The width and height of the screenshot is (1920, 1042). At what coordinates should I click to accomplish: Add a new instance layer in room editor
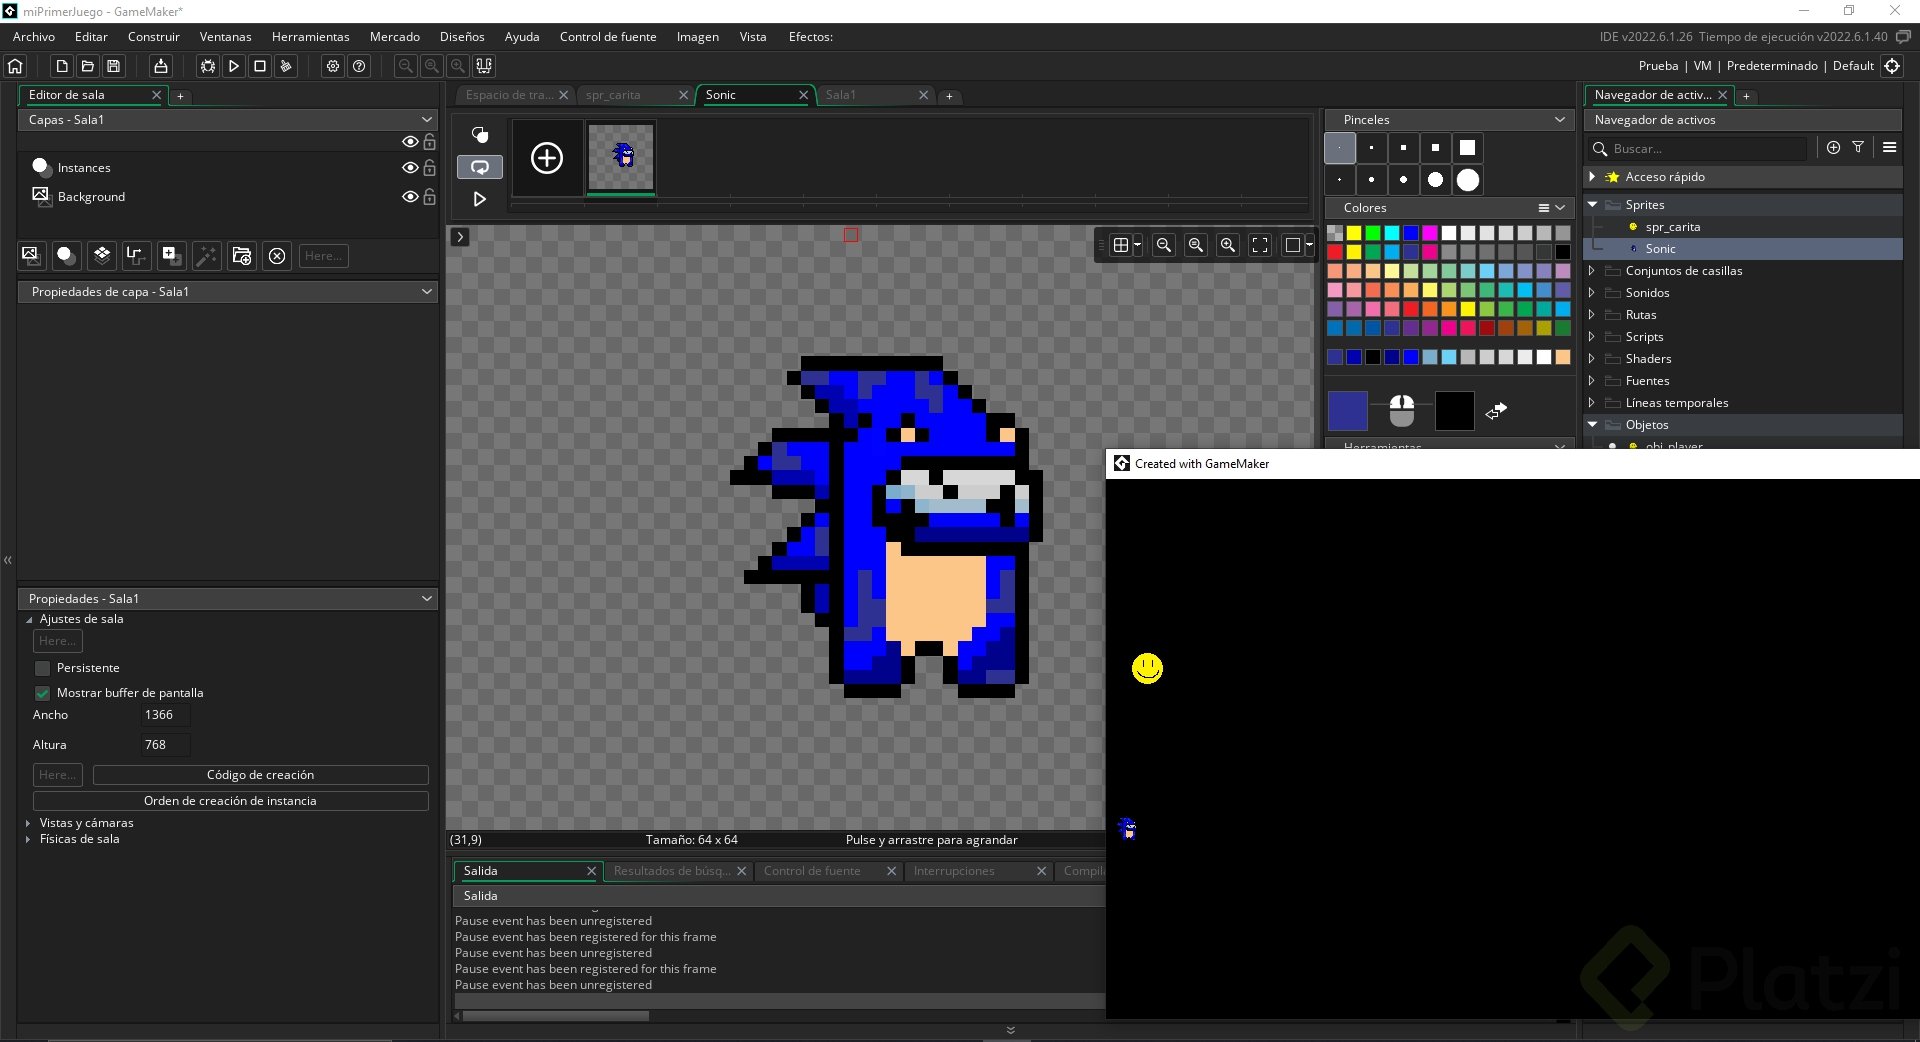point(65,256)
